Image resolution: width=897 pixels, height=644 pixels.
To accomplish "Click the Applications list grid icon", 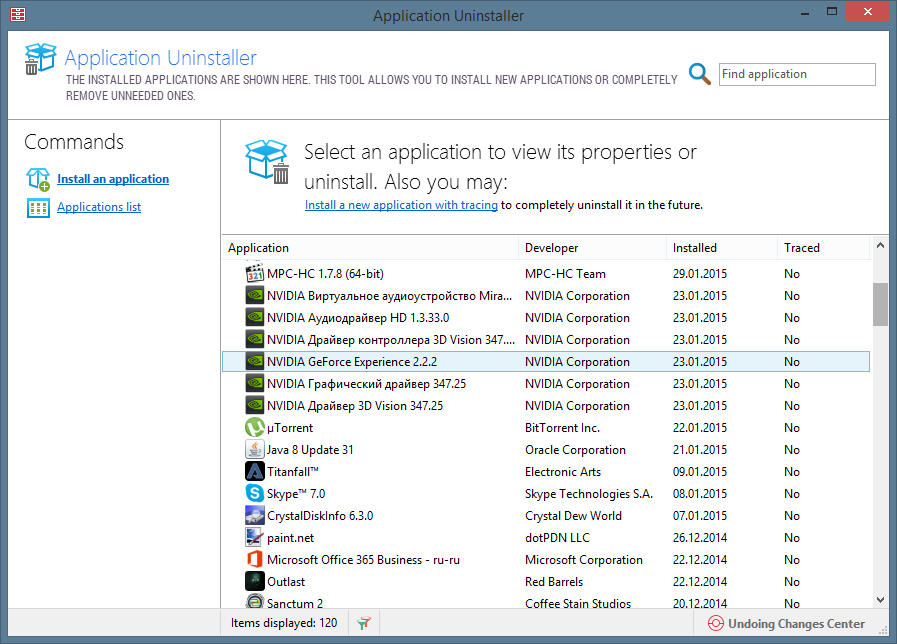I will (38, 208).
